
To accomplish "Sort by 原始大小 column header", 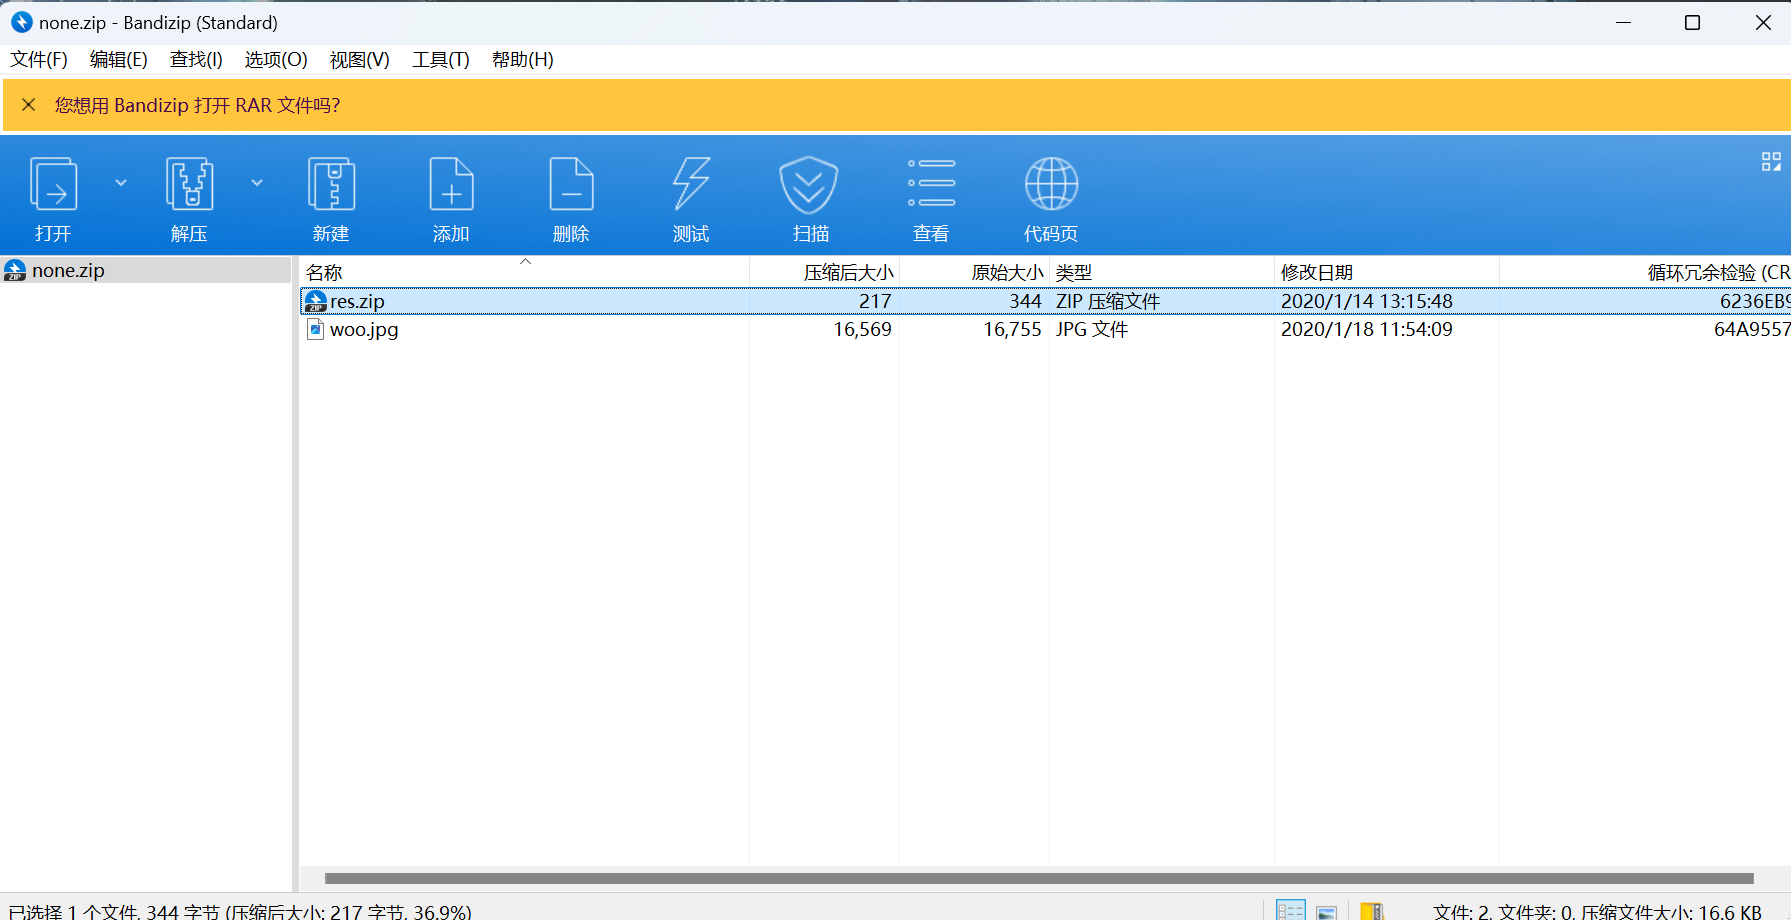I will coord(974,272).
